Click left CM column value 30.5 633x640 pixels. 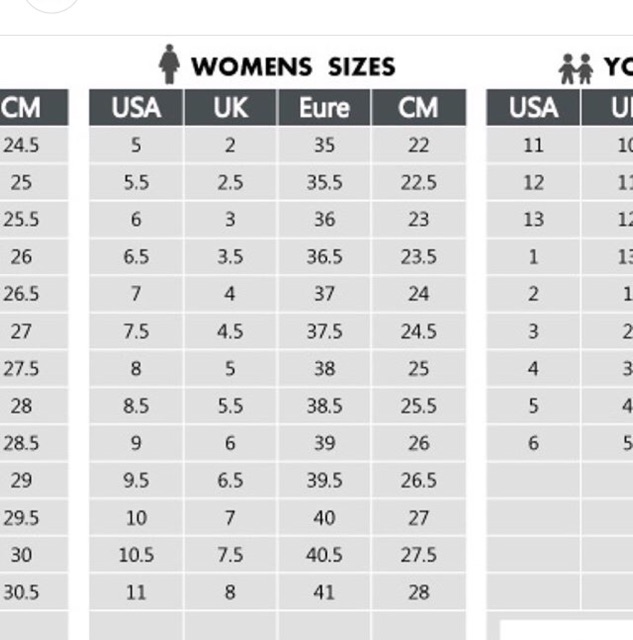(21, 592)
